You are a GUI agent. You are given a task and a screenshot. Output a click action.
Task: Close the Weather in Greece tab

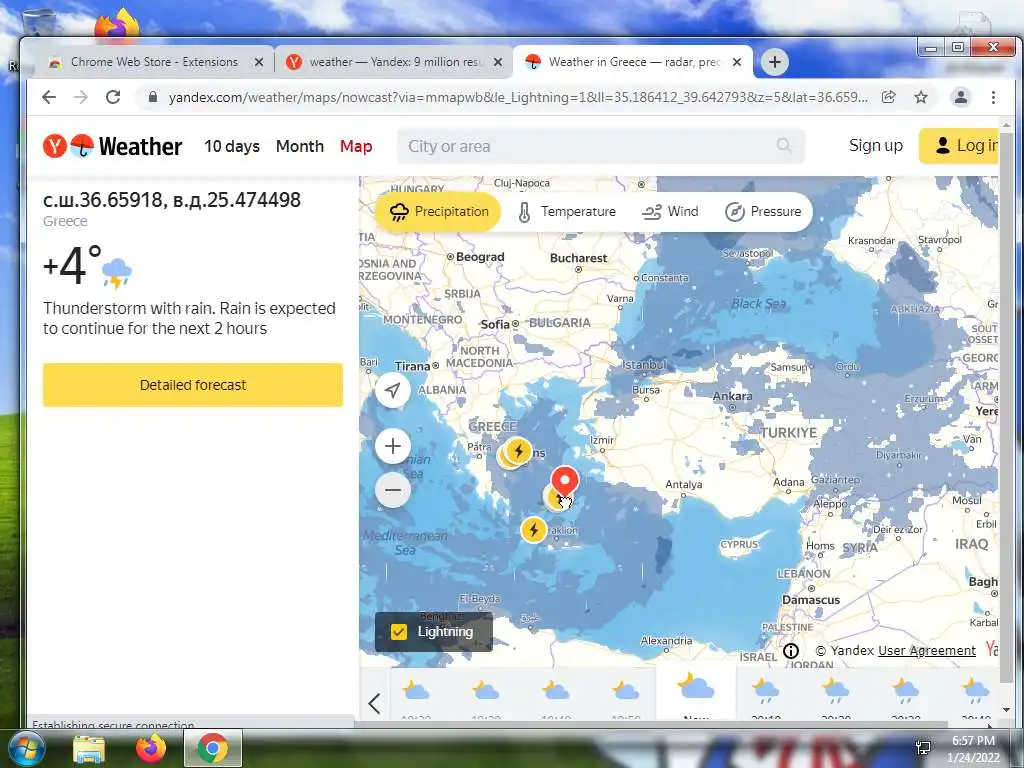pos(737,62)
